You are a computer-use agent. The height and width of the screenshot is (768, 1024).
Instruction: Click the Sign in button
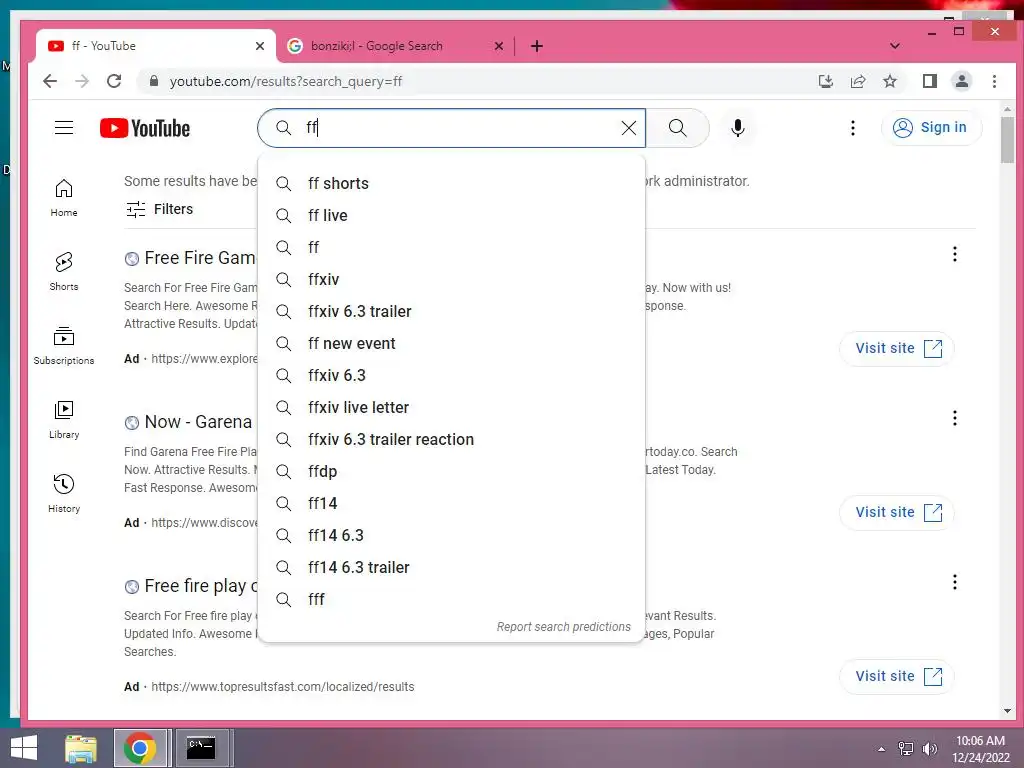click(931, 127)
